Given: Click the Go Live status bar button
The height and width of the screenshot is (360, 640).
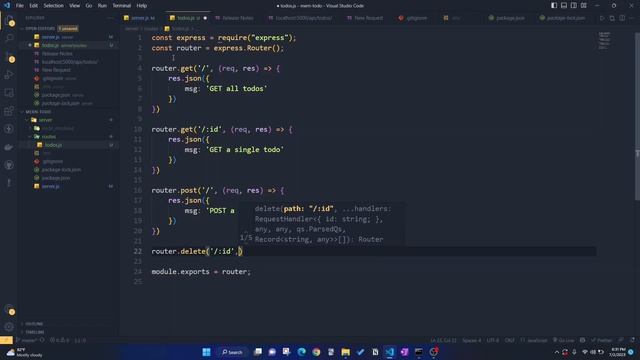Looking at the screenshot, I should pos(563,340).
